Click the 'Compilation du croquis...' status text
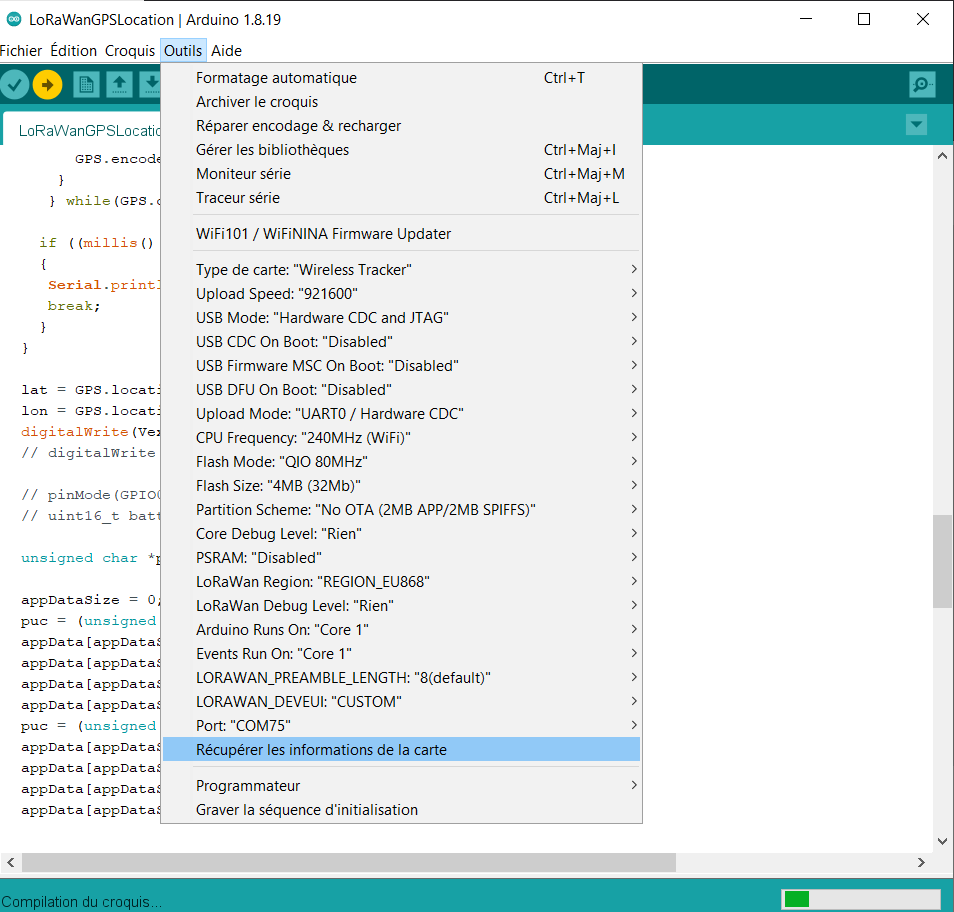 pyautogui.click(x=82, y=902)
